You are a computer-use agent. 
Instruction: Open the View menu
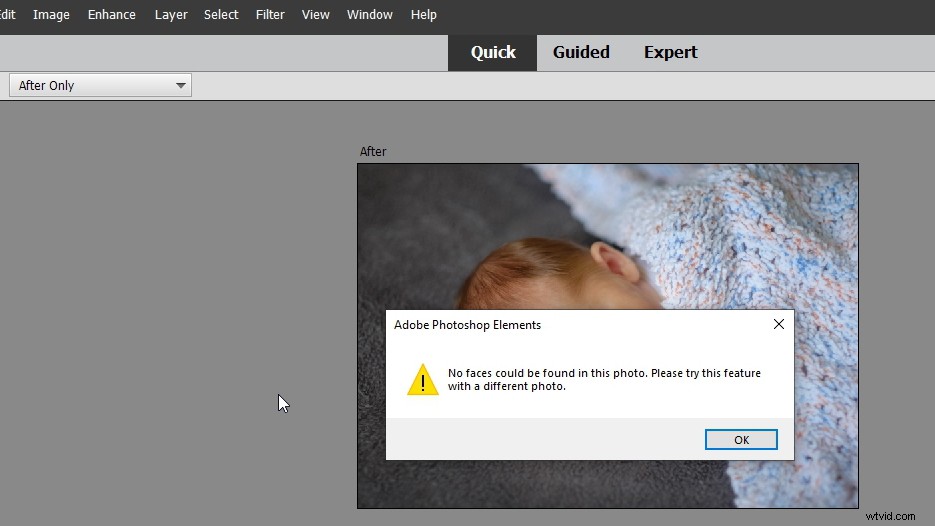(x=315, y=14)
